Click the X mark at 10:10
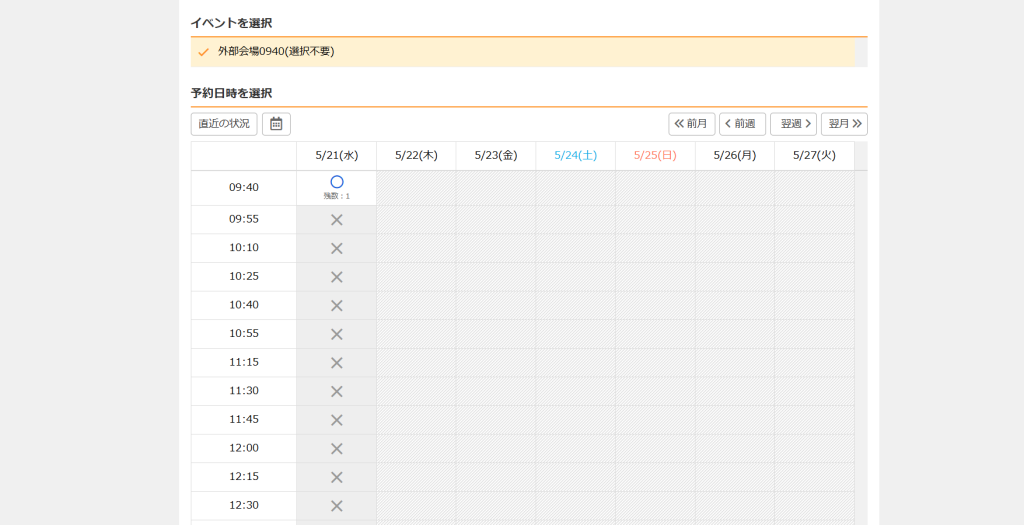 click(337, 248)
